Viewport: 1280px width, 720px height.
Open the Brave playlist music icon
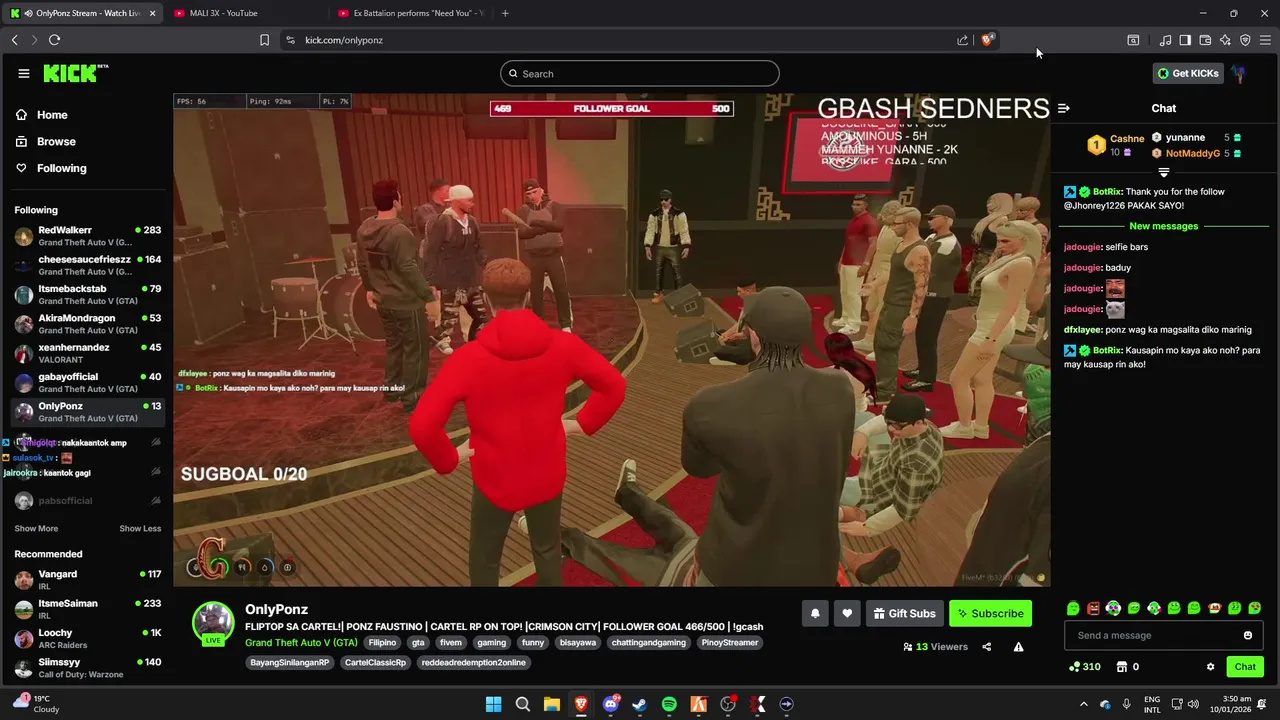[1165, 40]
